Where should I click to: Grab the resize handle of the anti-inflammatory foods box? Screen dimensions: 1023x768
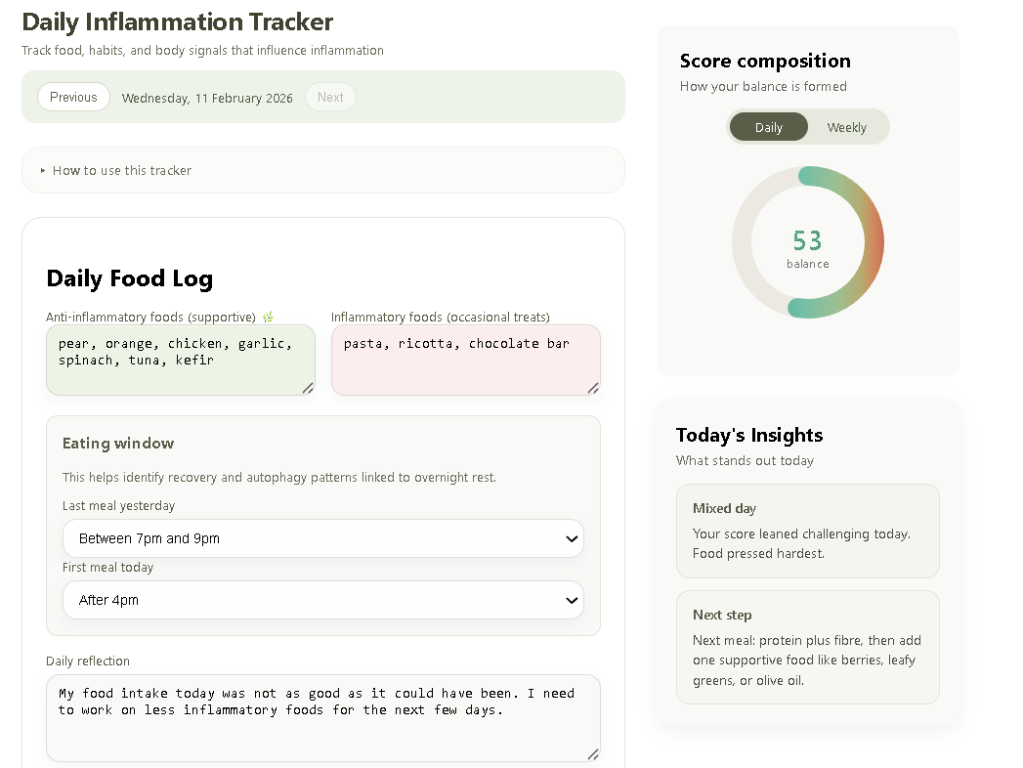[x=308, y=388]
